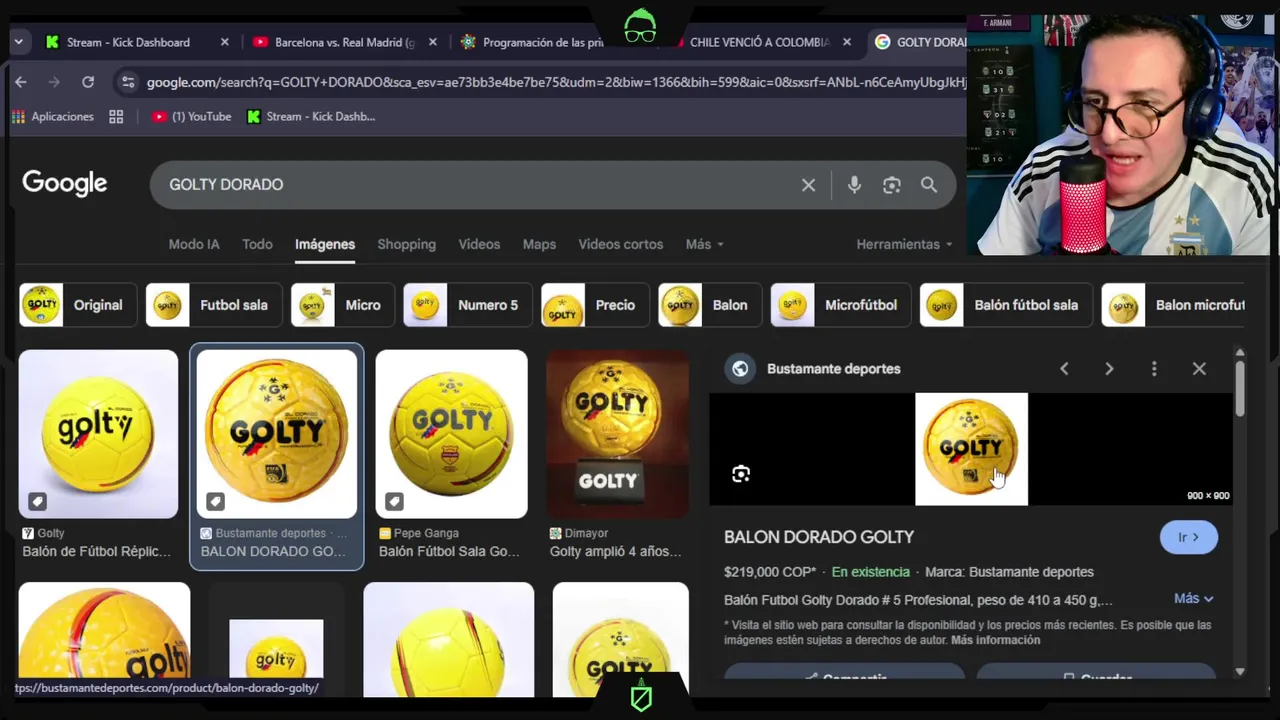Open the tab groups grid icon in the bookmarks bar
1280x720 pixels.
(116, 117)
